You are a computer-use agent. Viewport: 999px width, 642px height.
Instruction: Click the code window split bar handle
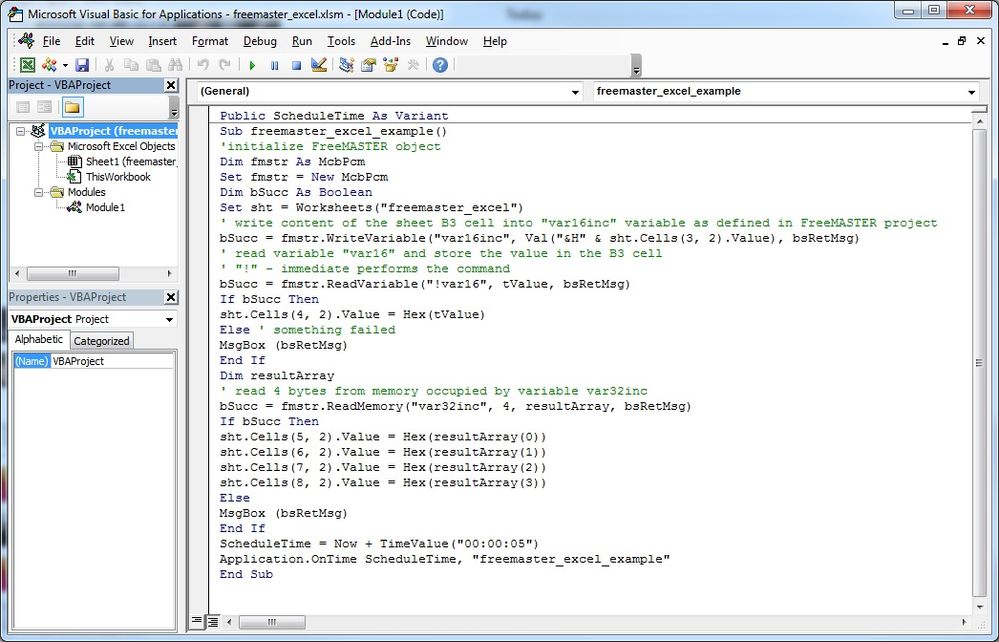(979, 110)
